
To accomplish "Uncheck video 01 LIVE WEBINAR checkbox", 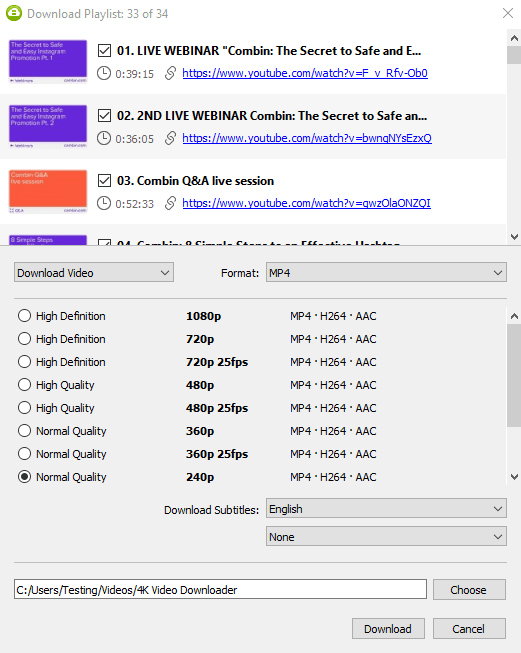I will 104,51.
